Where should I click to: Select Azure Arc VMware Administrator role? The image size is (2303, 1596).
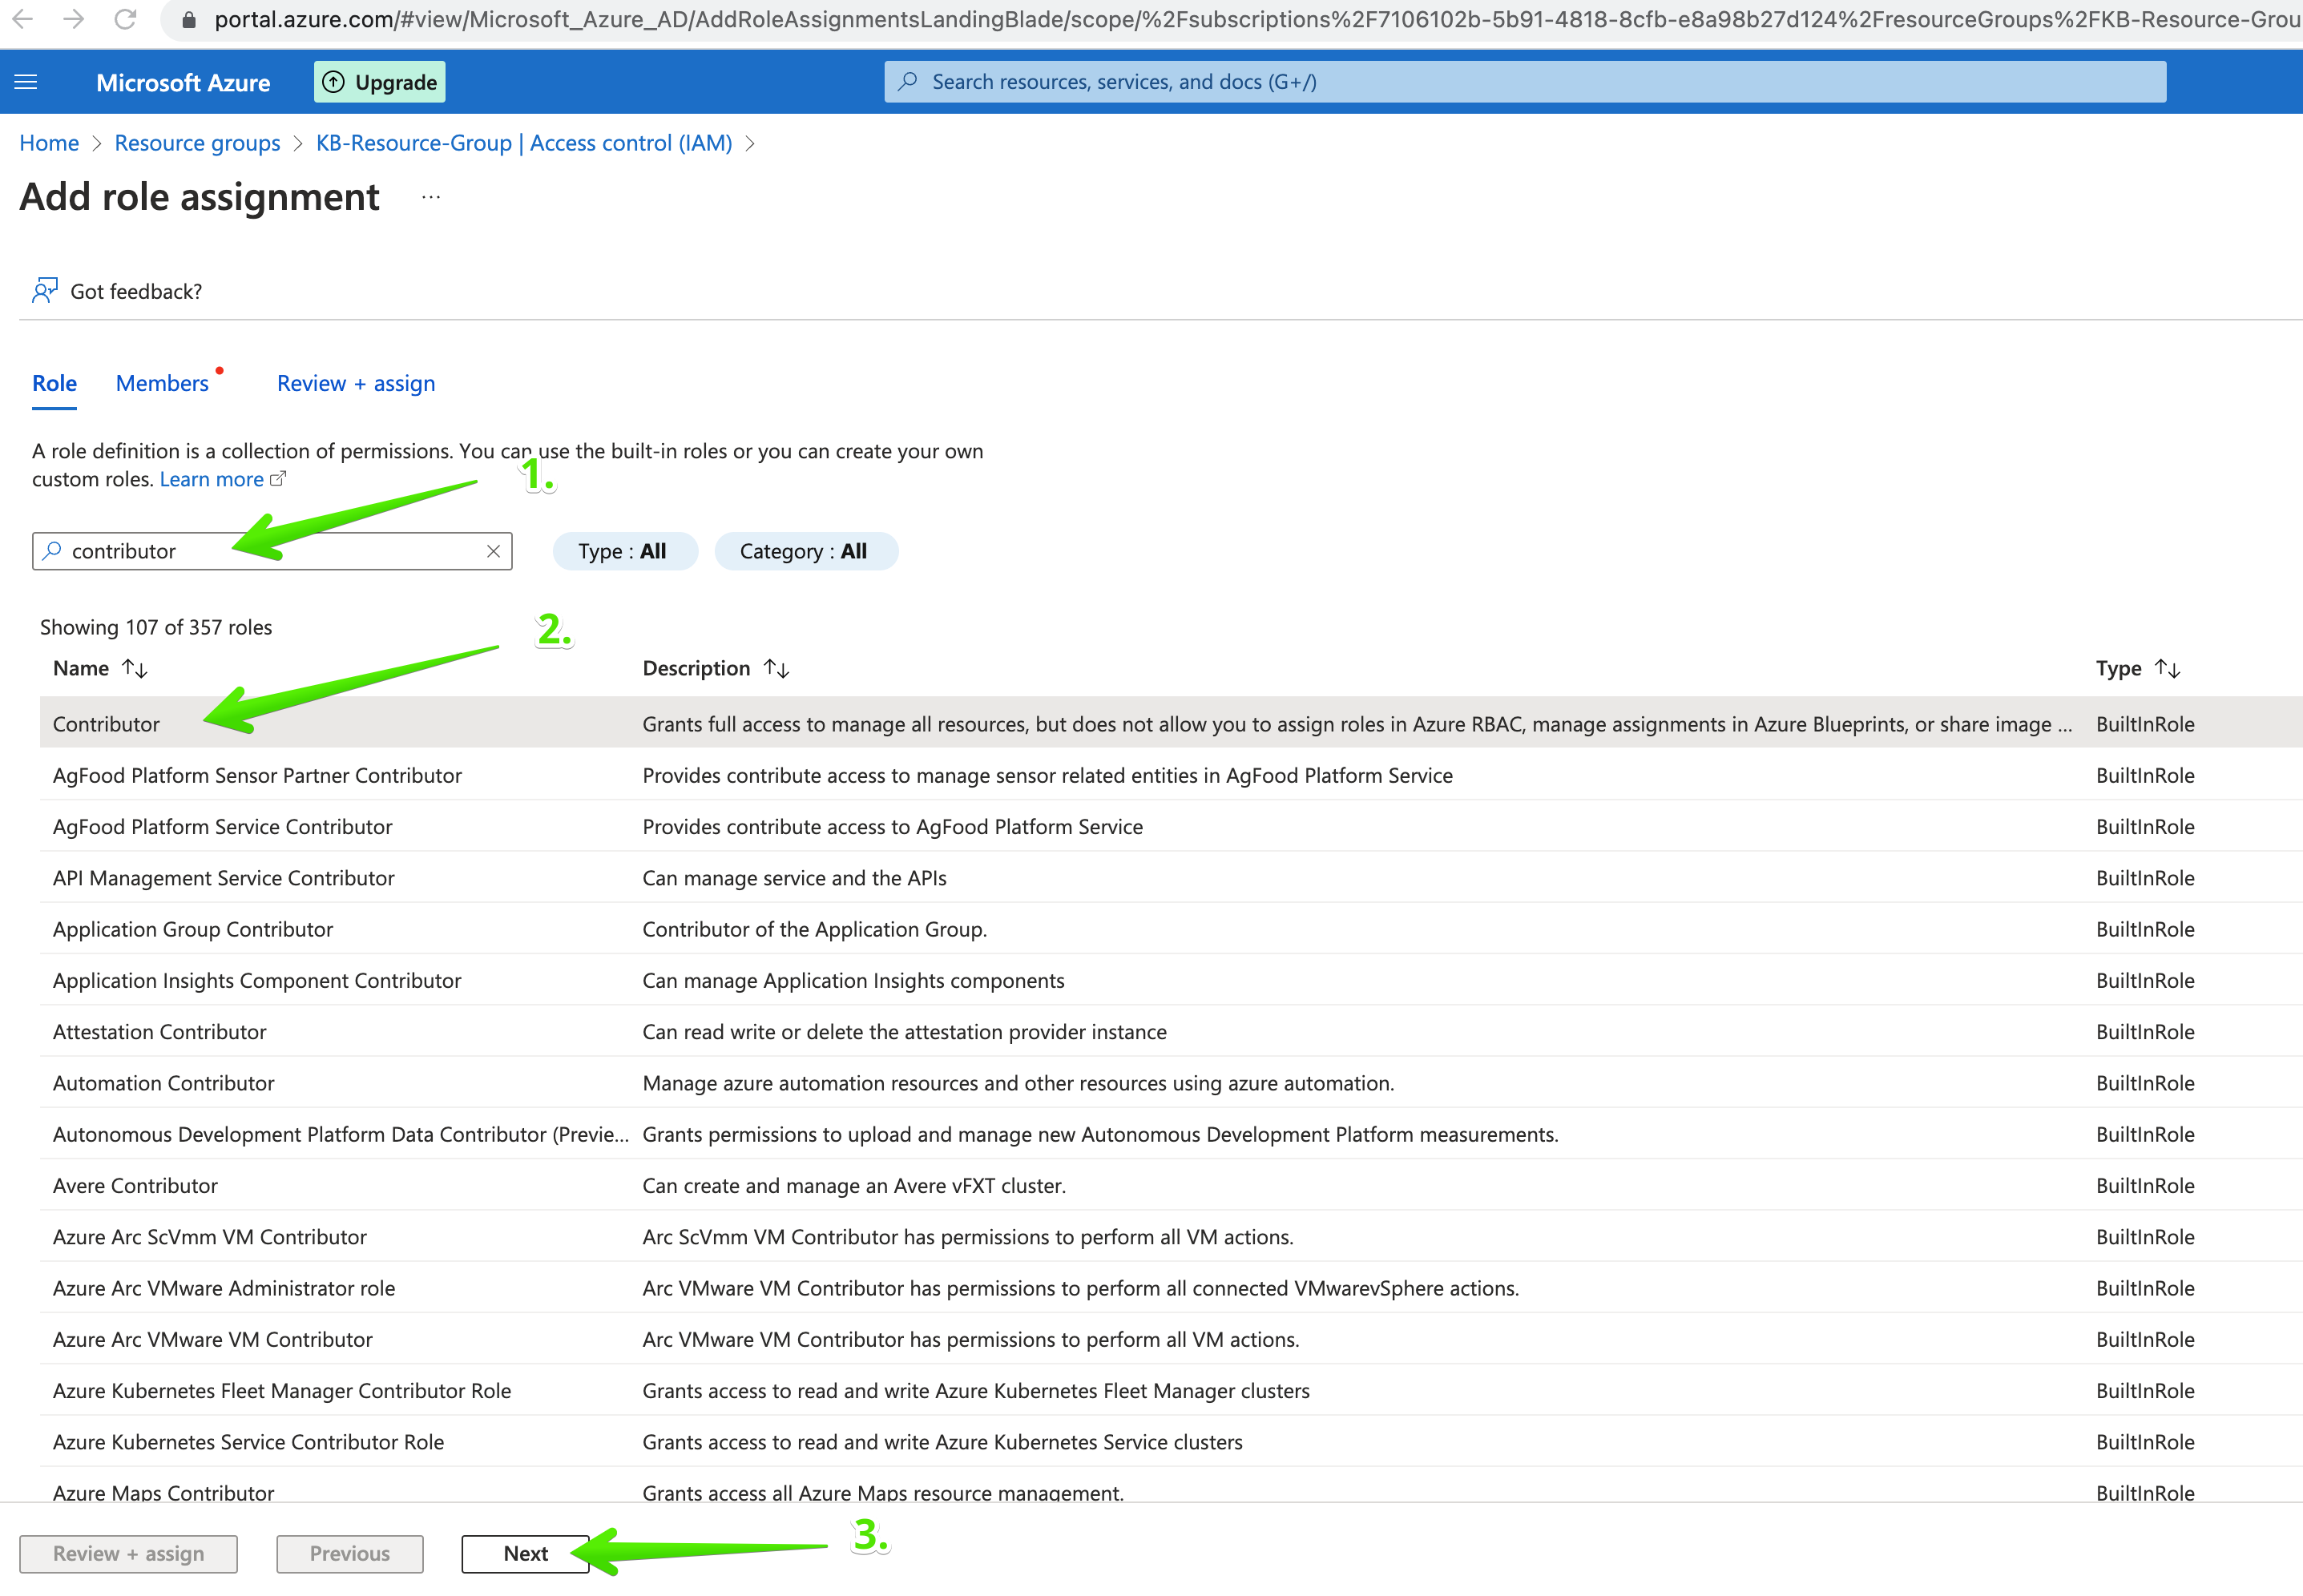tap(1171, 1288)
